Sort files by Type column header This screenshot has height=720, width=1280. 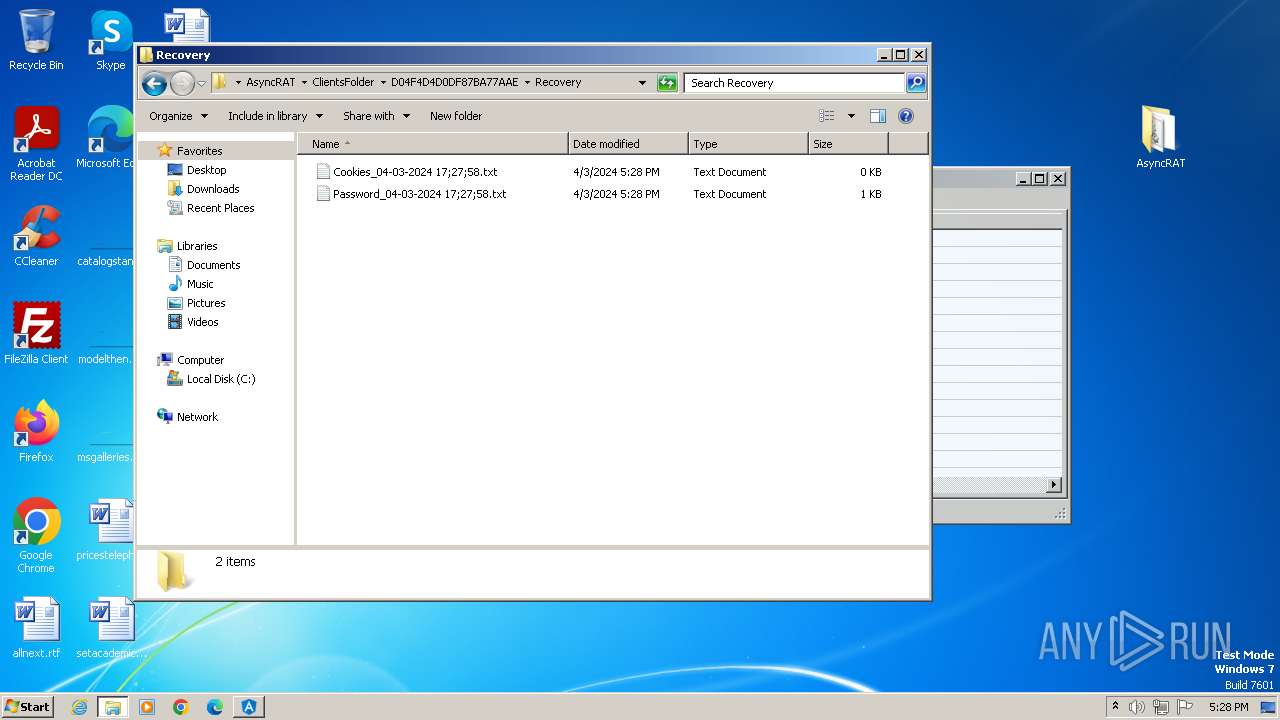coord(748,144)
